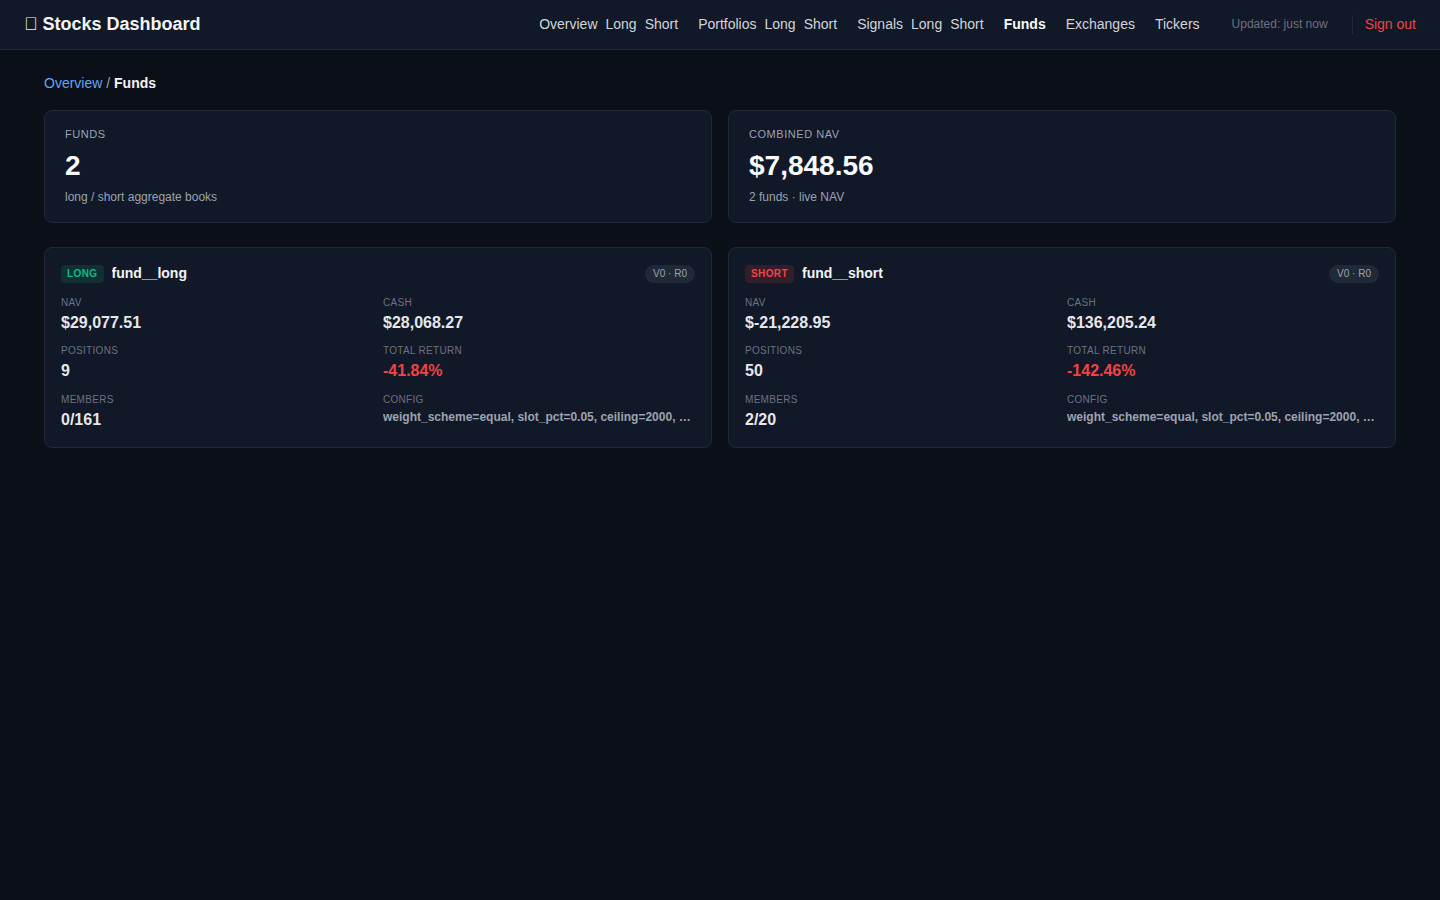
Task: Open Long link next to Overview
Action: click(621, 24)
